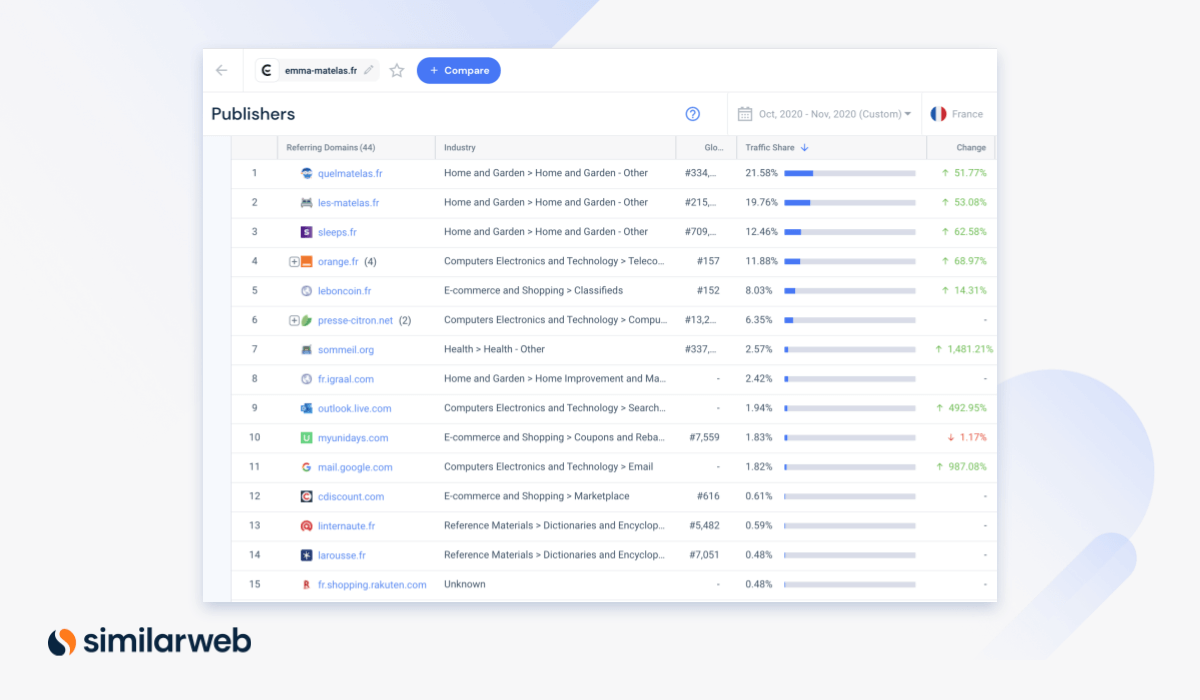Open the help question mark icon
The image size is (1200, 700).
click(692, 114)
